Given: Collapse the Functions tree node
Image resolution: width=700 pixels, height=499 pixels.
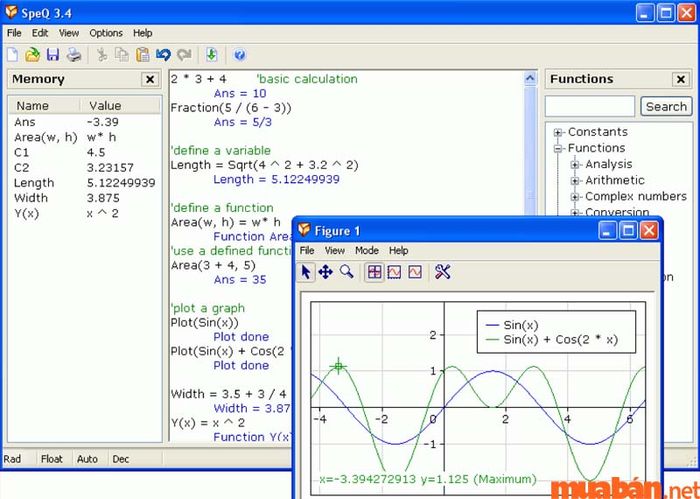Looking at the screenshot, I should (558, 148).
